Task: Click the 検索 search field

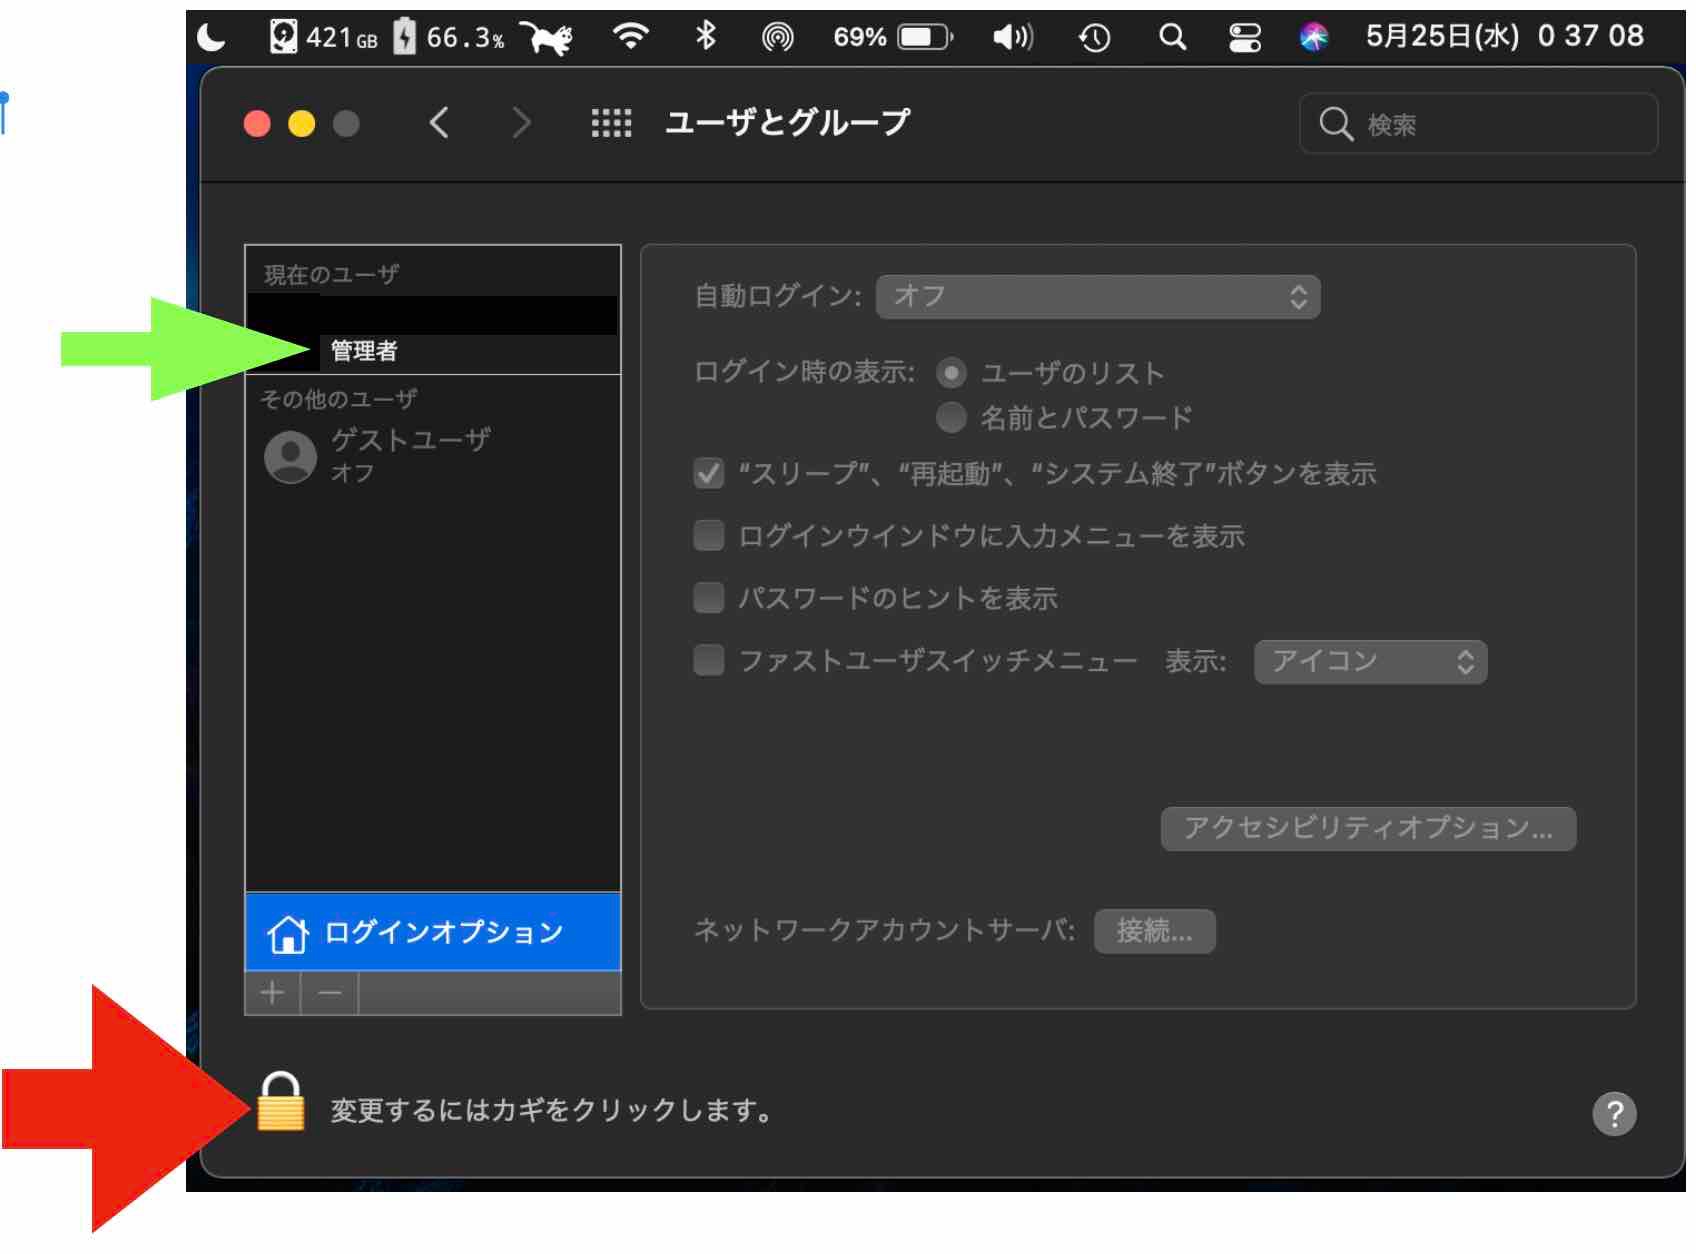Action: [x=1478, y=124]
